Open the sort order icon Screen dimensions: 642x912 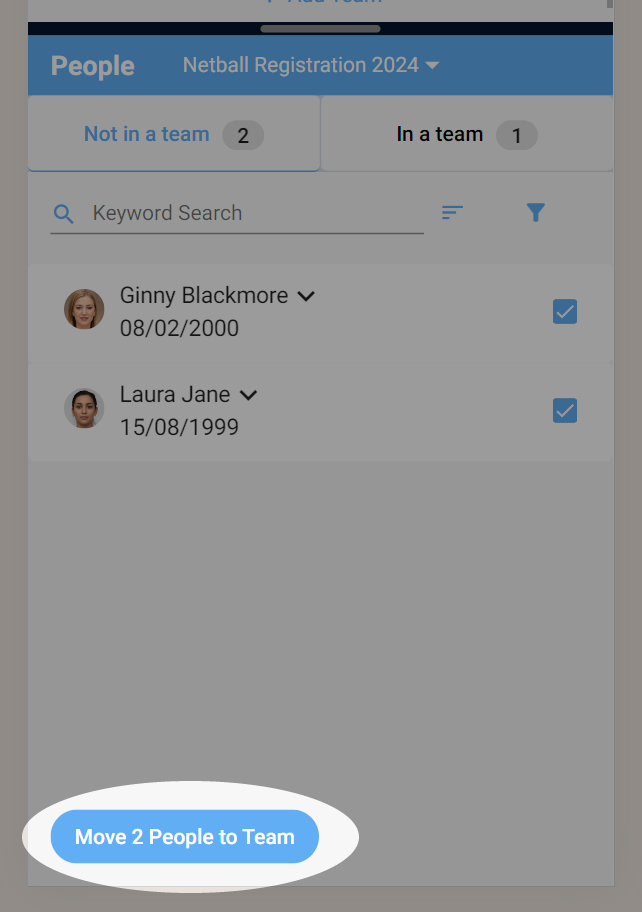click(452, 212)
